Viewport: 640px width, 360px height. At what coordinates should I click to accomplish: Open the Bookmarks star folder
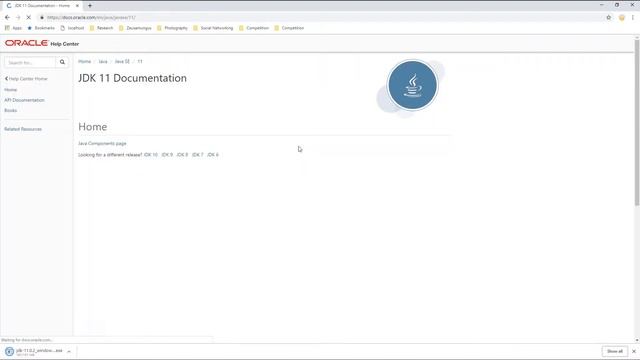(x=41, y=28)
